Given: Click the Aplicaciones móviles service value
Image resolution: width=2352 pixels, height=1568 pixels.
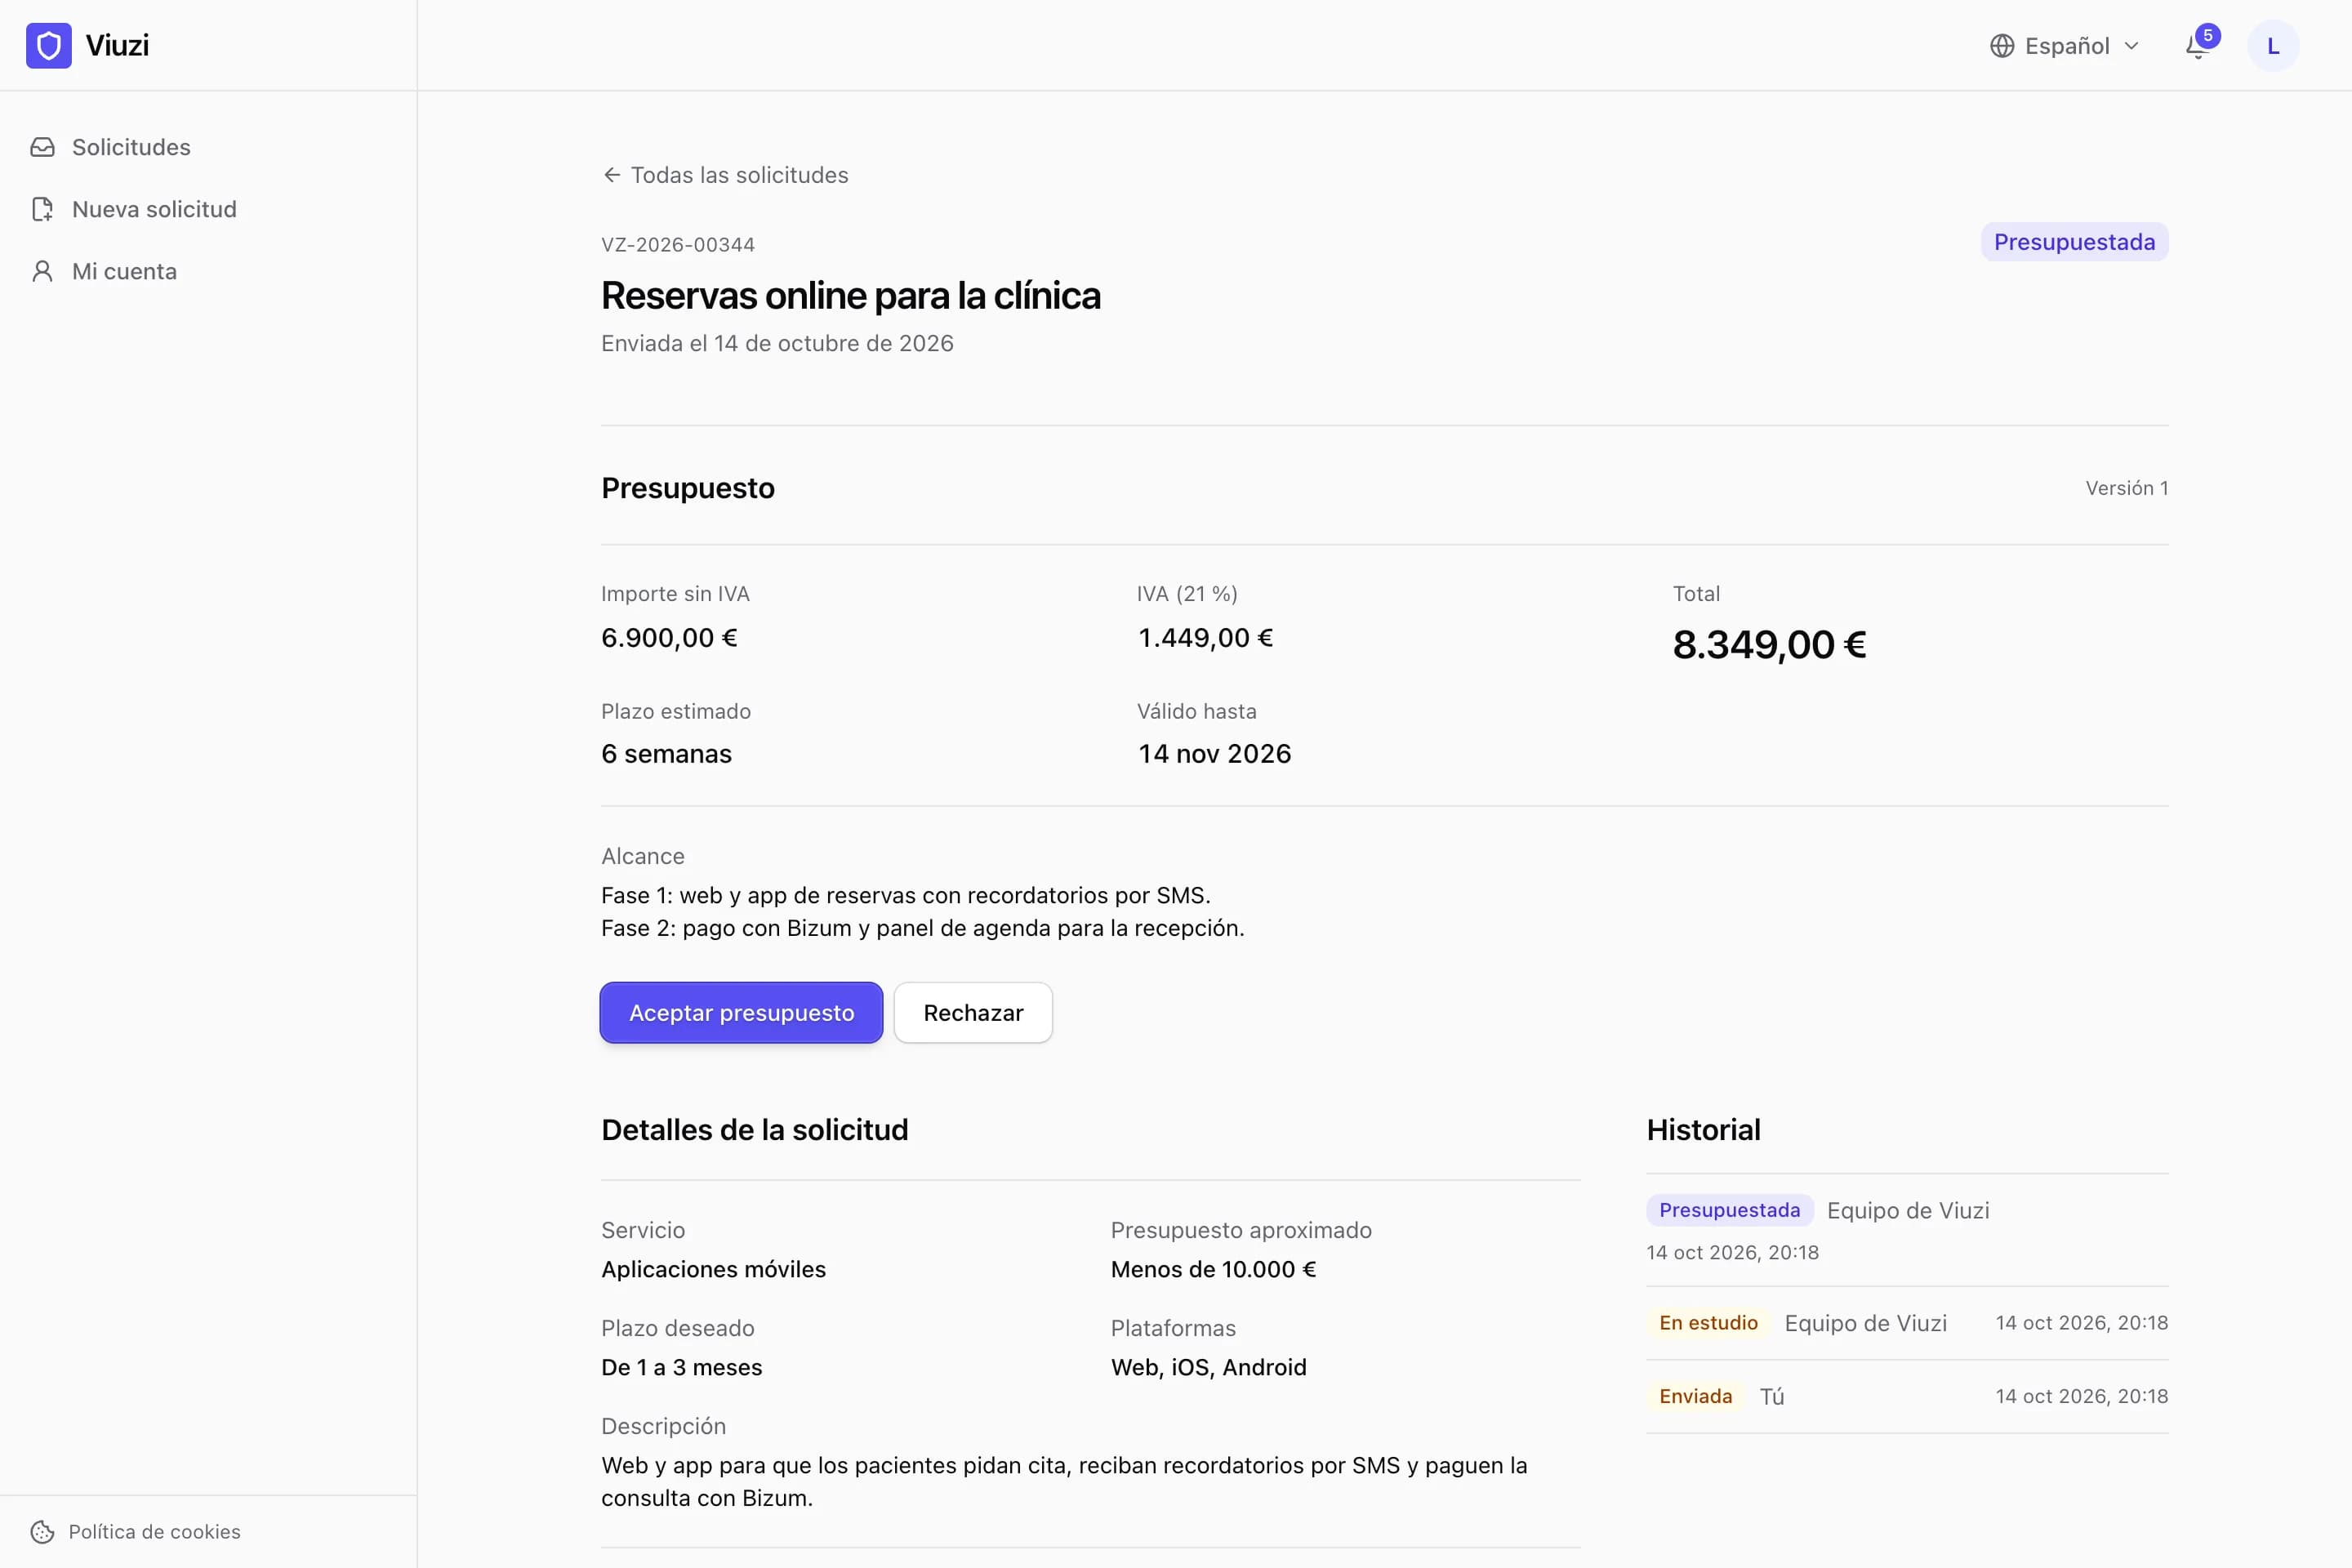Looking at the screenshot, I should pyautogui.click(x=713, y=1269).
